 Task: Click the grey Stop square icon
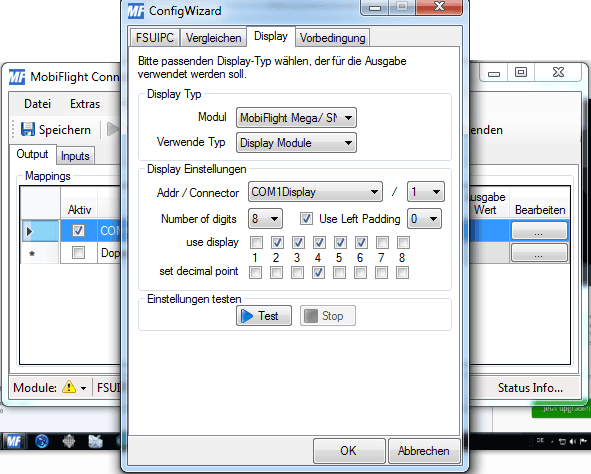point(311,316)
